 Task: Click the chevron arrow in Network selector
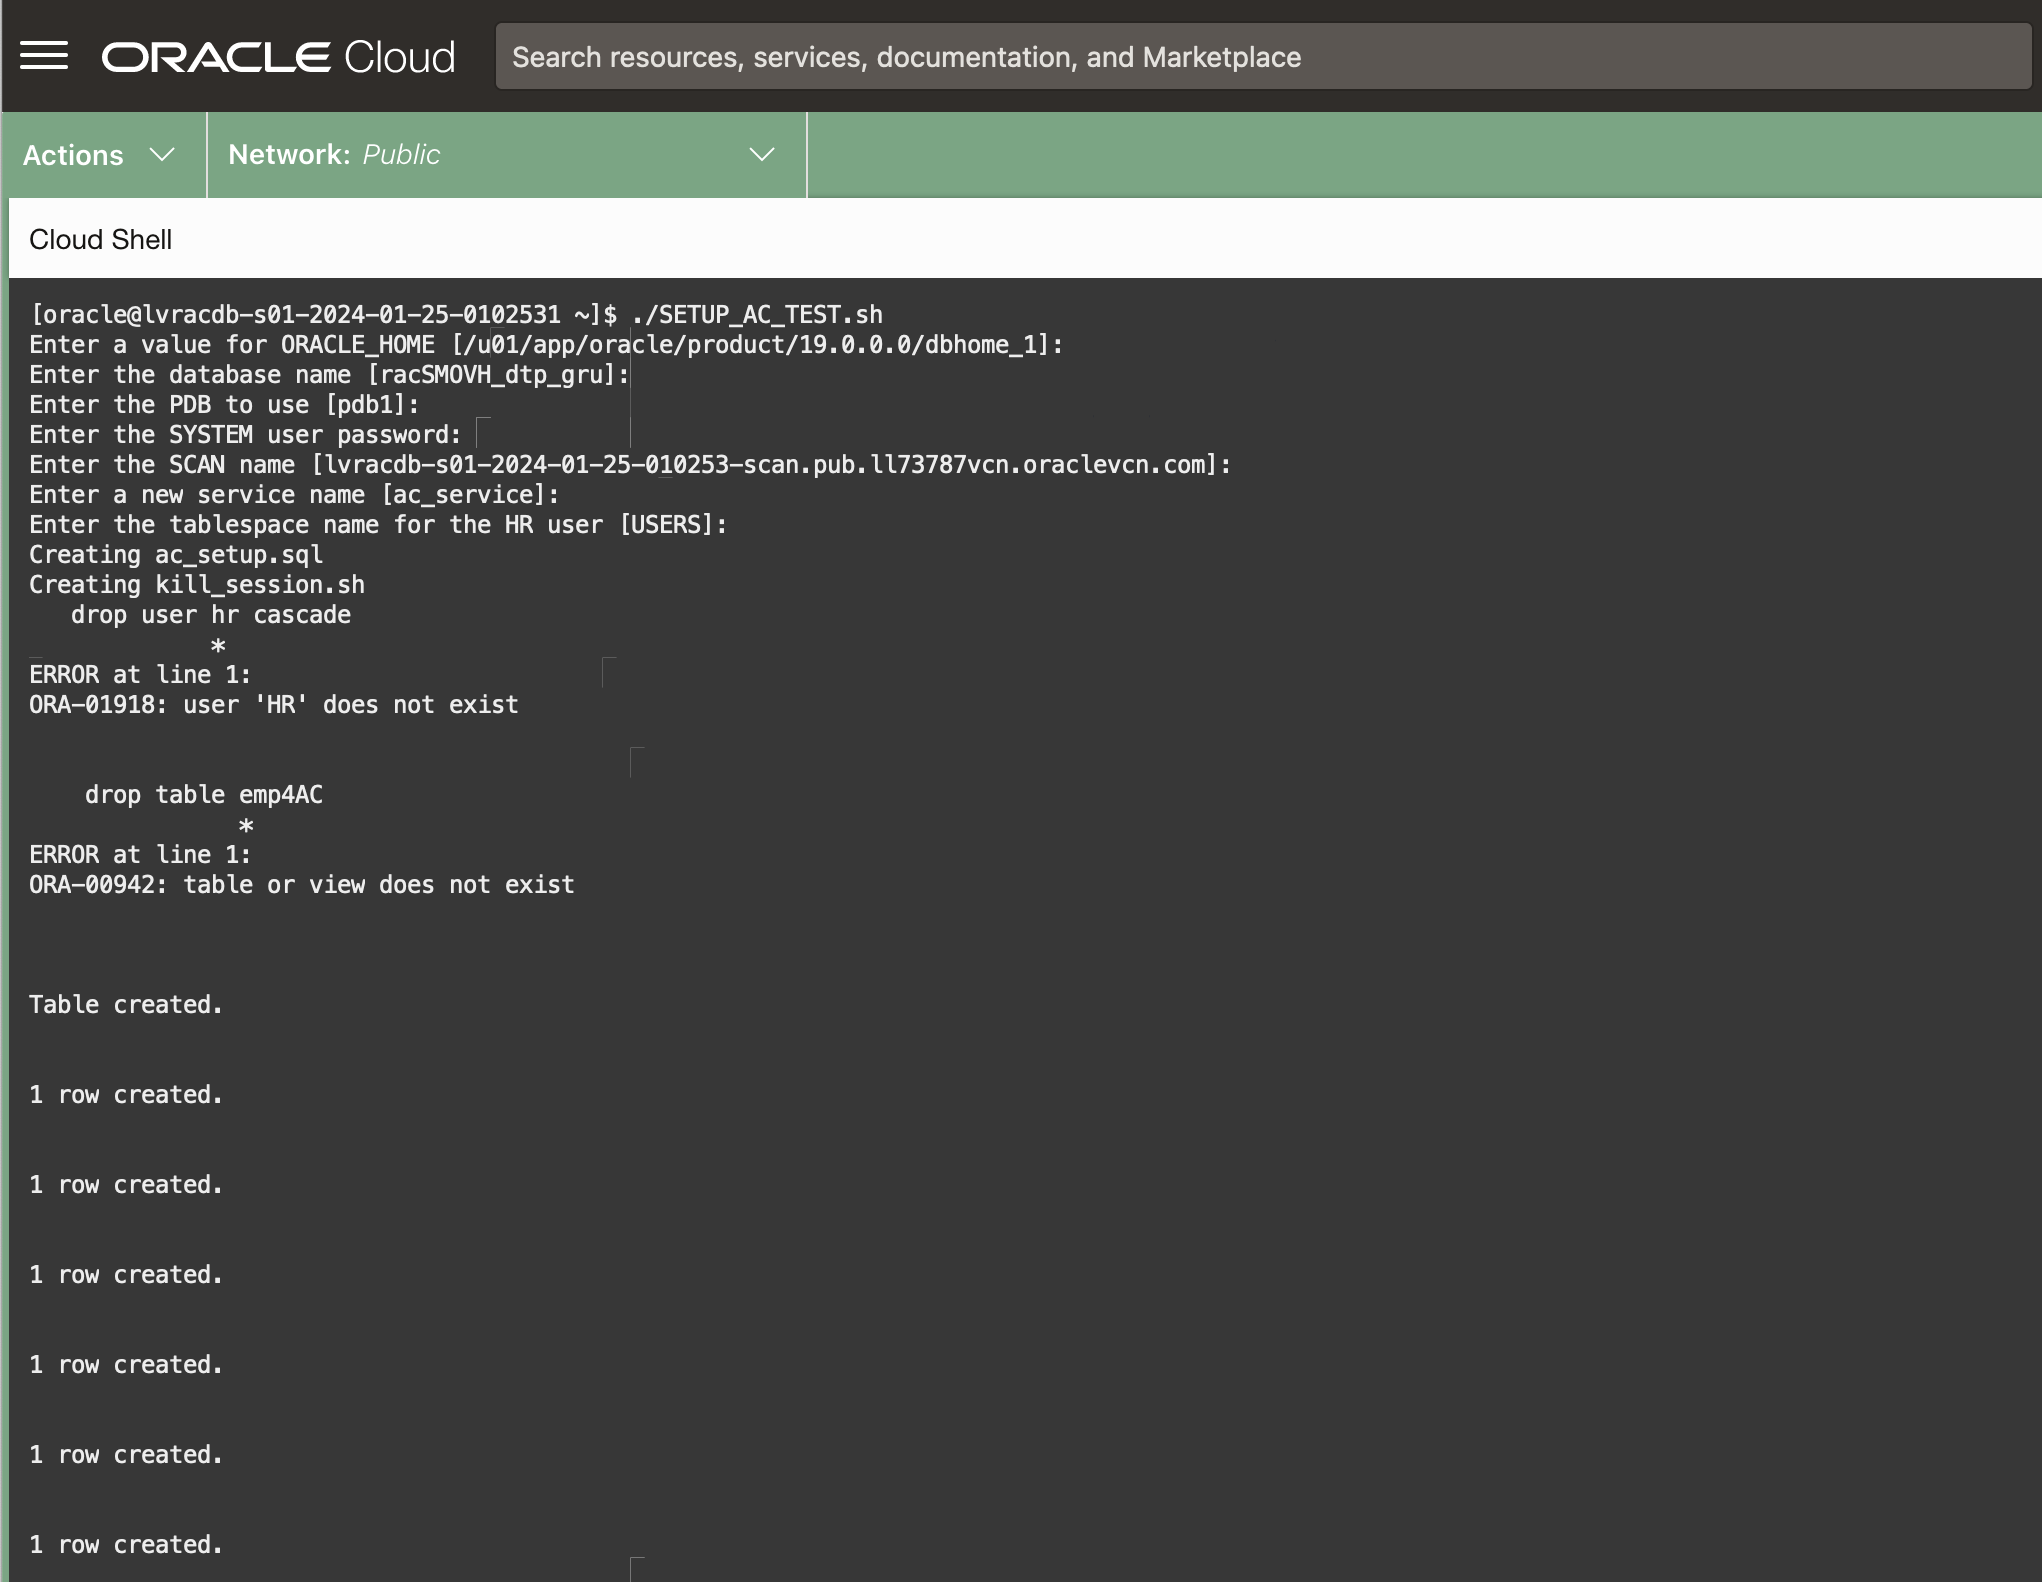pyautogui.click(x=762, y=155)
